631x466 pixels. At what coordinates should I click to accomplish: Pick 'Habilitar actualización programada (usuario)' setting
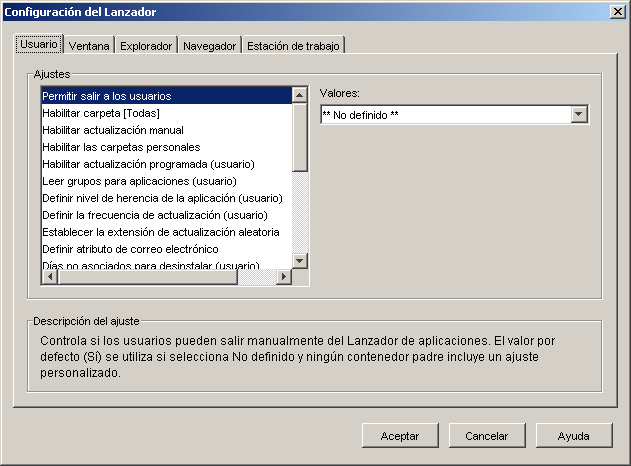[148, 164]
